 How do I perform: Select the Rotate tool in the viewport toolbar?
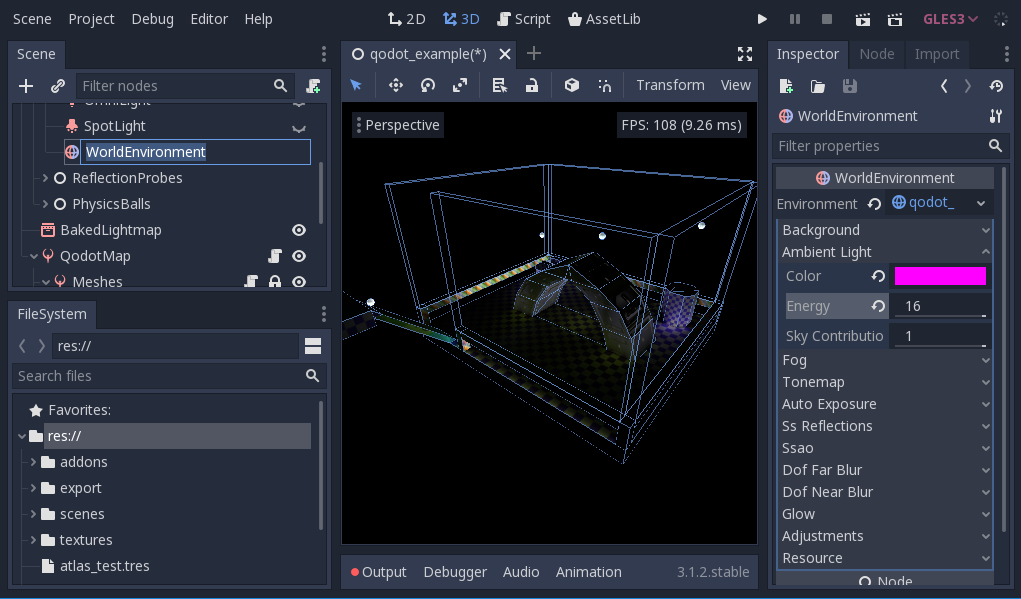point(428,85)
